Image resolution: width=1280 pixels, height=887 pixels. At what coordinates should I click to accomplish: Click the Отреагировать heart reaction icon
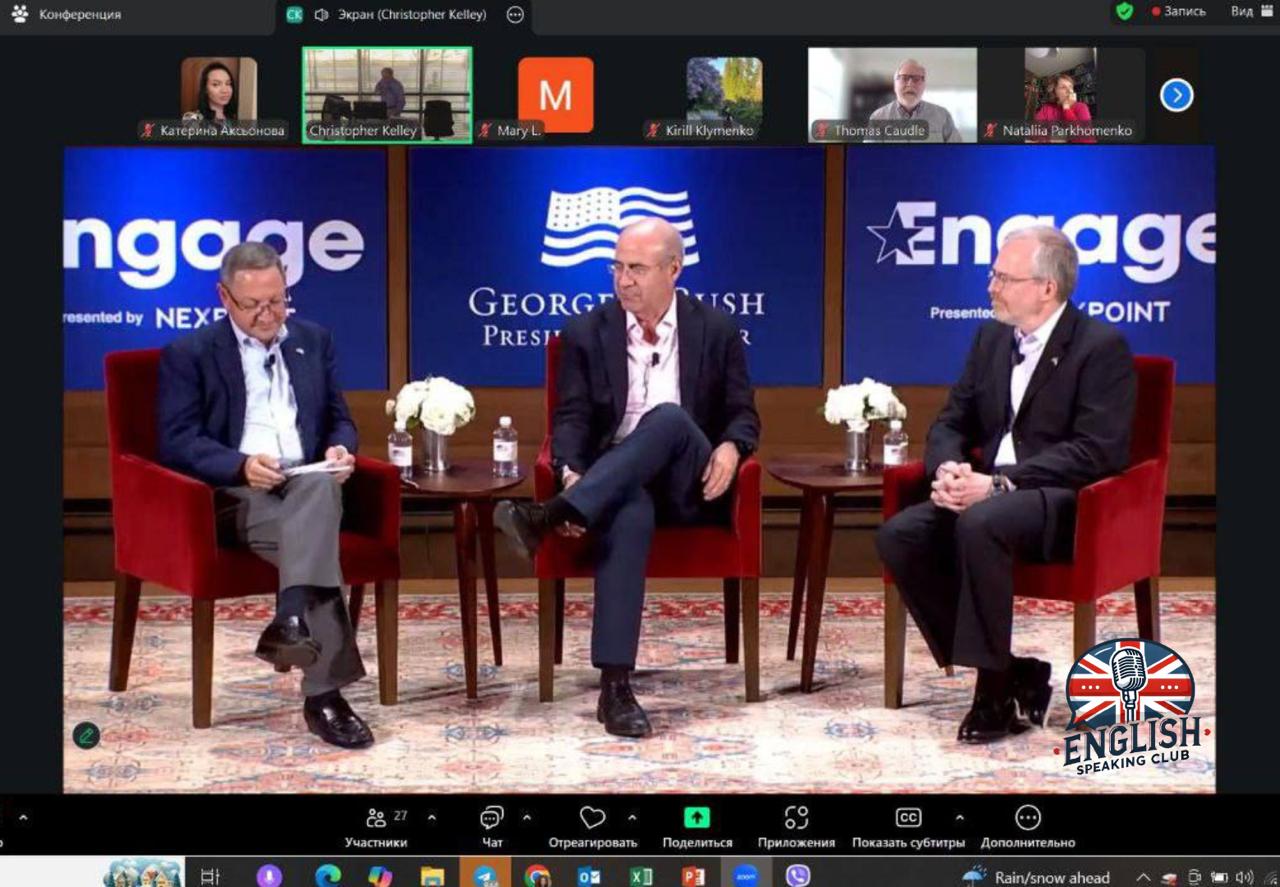click(x=592, y=819)
